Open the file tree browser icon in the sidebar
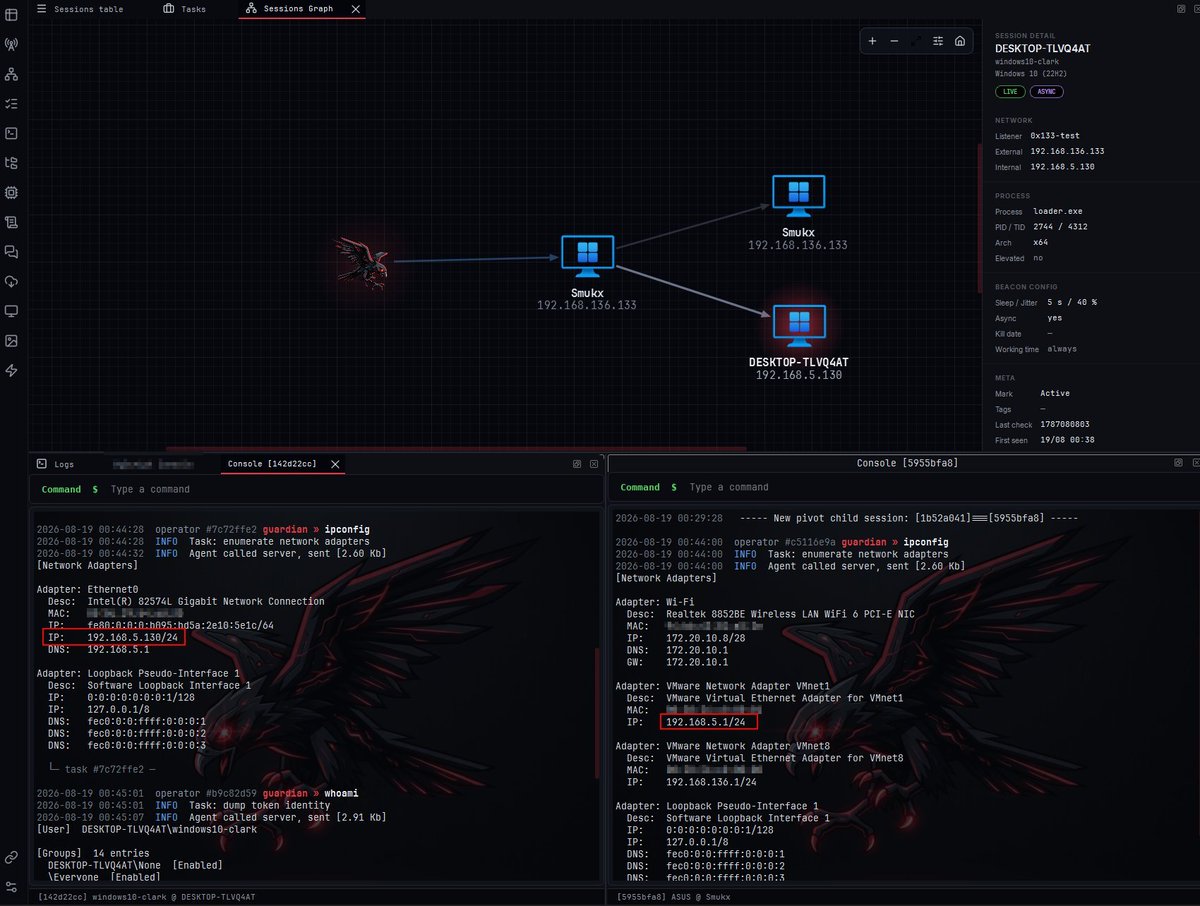This screenshot has width=1200, height=906. (x=12, y=162)
